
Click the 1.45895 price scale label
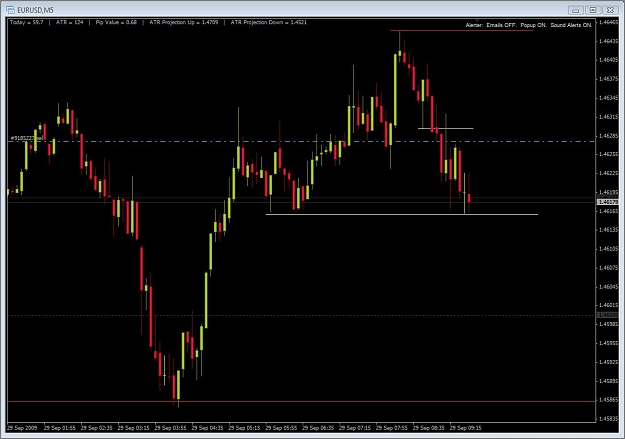click(608, 381)
